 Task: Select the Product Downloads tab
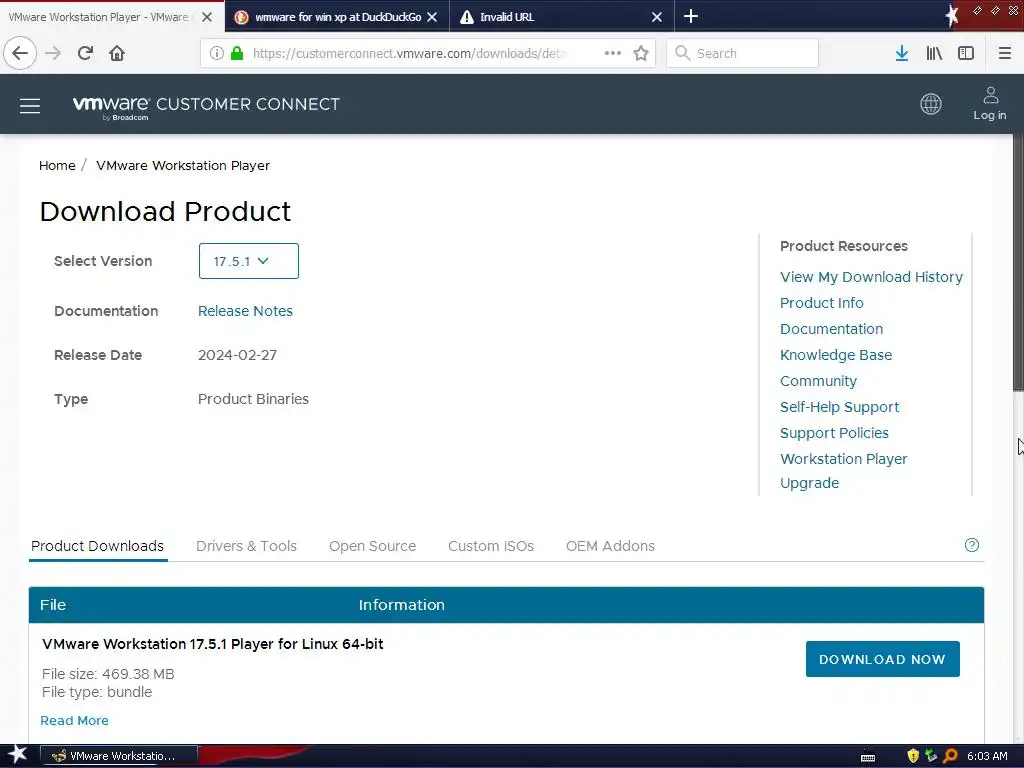(x=97, y=546)
